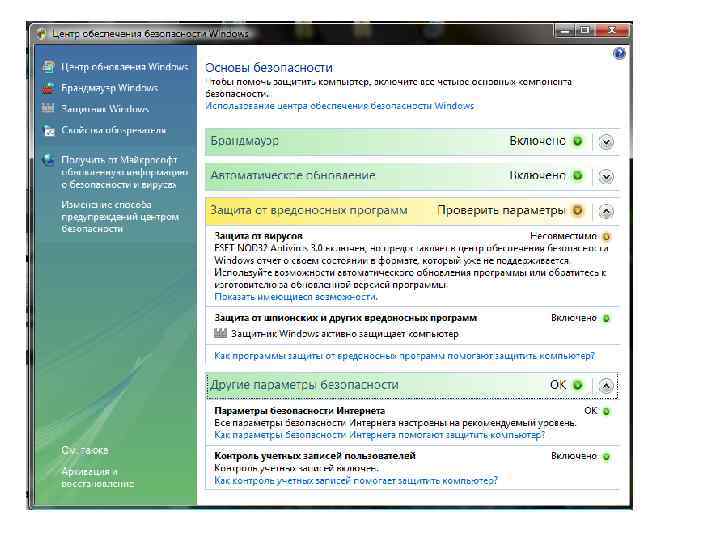Open Брандмауэр Windows sidebar link

click(x=110, y=88)
